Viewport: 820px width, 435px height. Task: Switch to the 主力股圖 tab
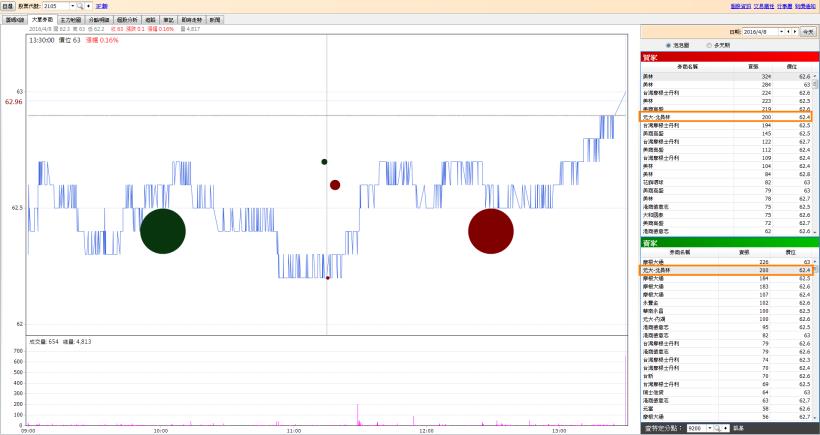(71, 19)
